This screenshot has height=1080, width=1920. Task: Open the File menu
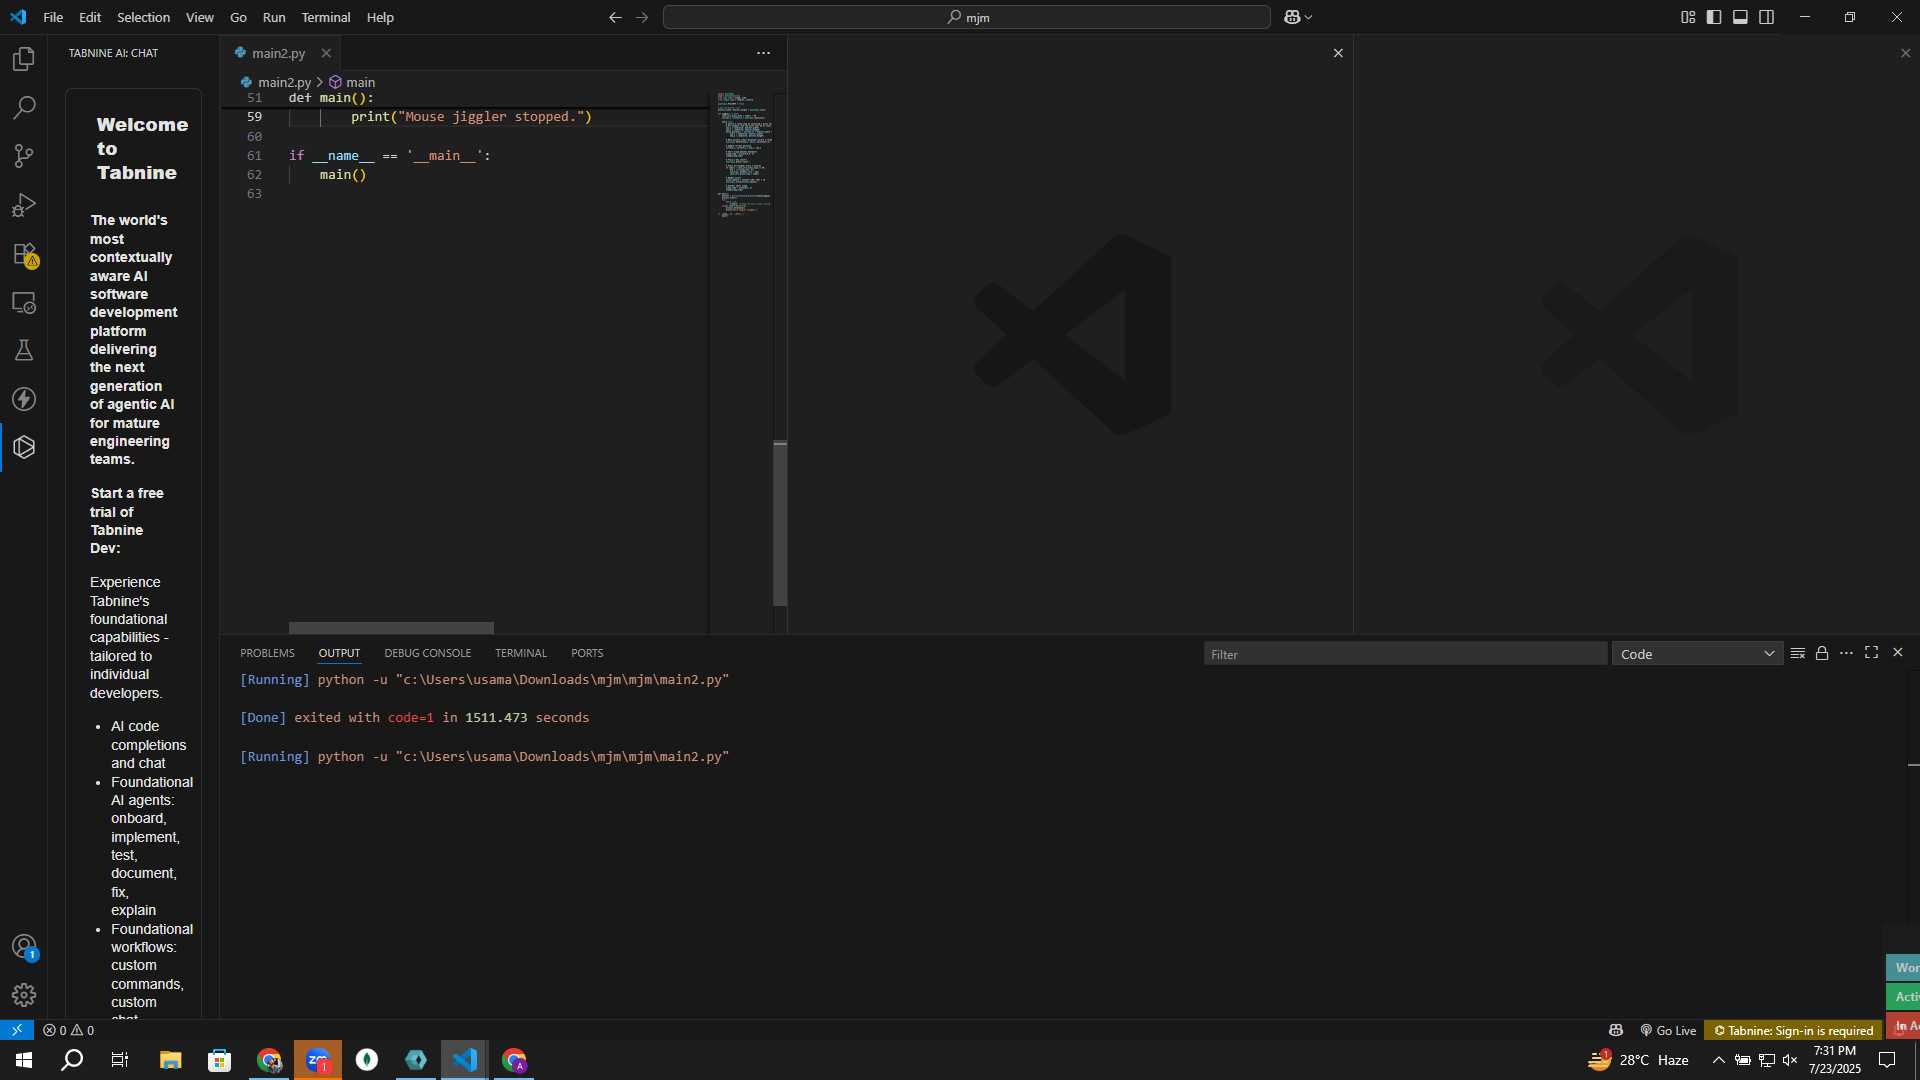coord(53,17)
